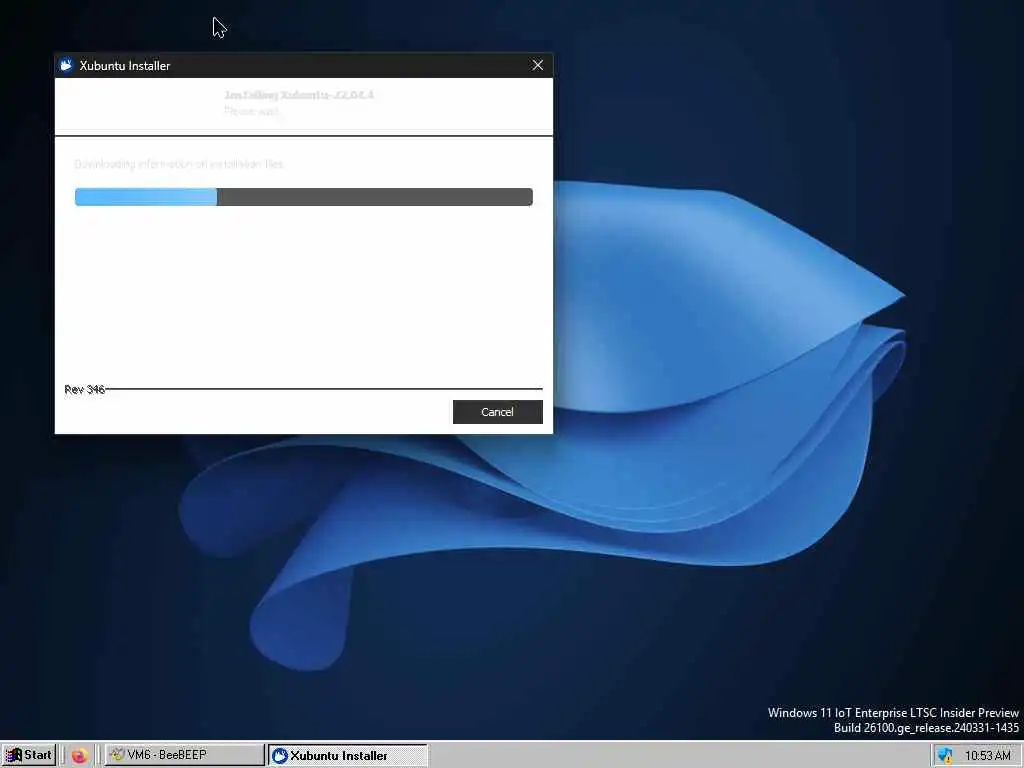Open the security shield tray icon
The width and height of the screenshot is (1024, 768).
(x=945, y=756)
